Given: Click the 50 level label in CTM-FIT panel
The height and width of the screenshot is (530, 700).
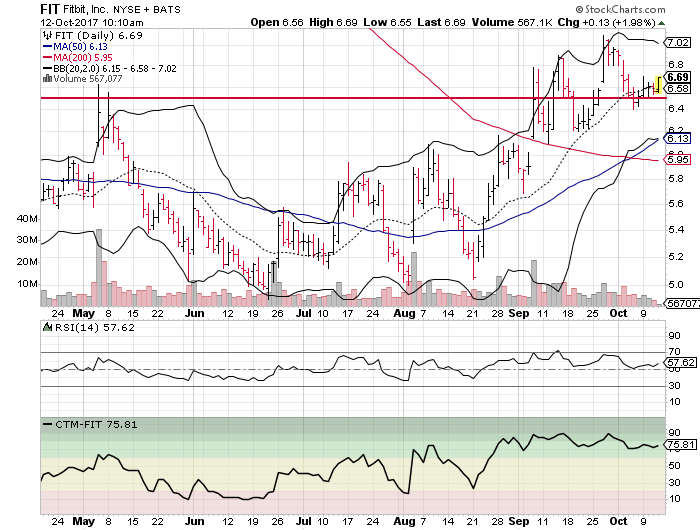Looking at the screenshot, I should tap(674, 465).
